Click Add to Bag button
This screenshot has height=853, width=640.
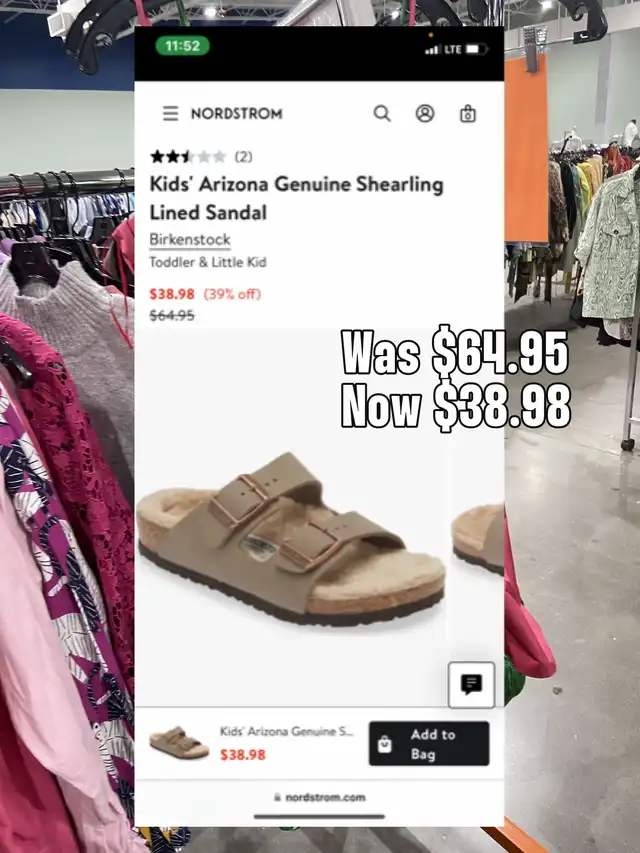point(429,744)
